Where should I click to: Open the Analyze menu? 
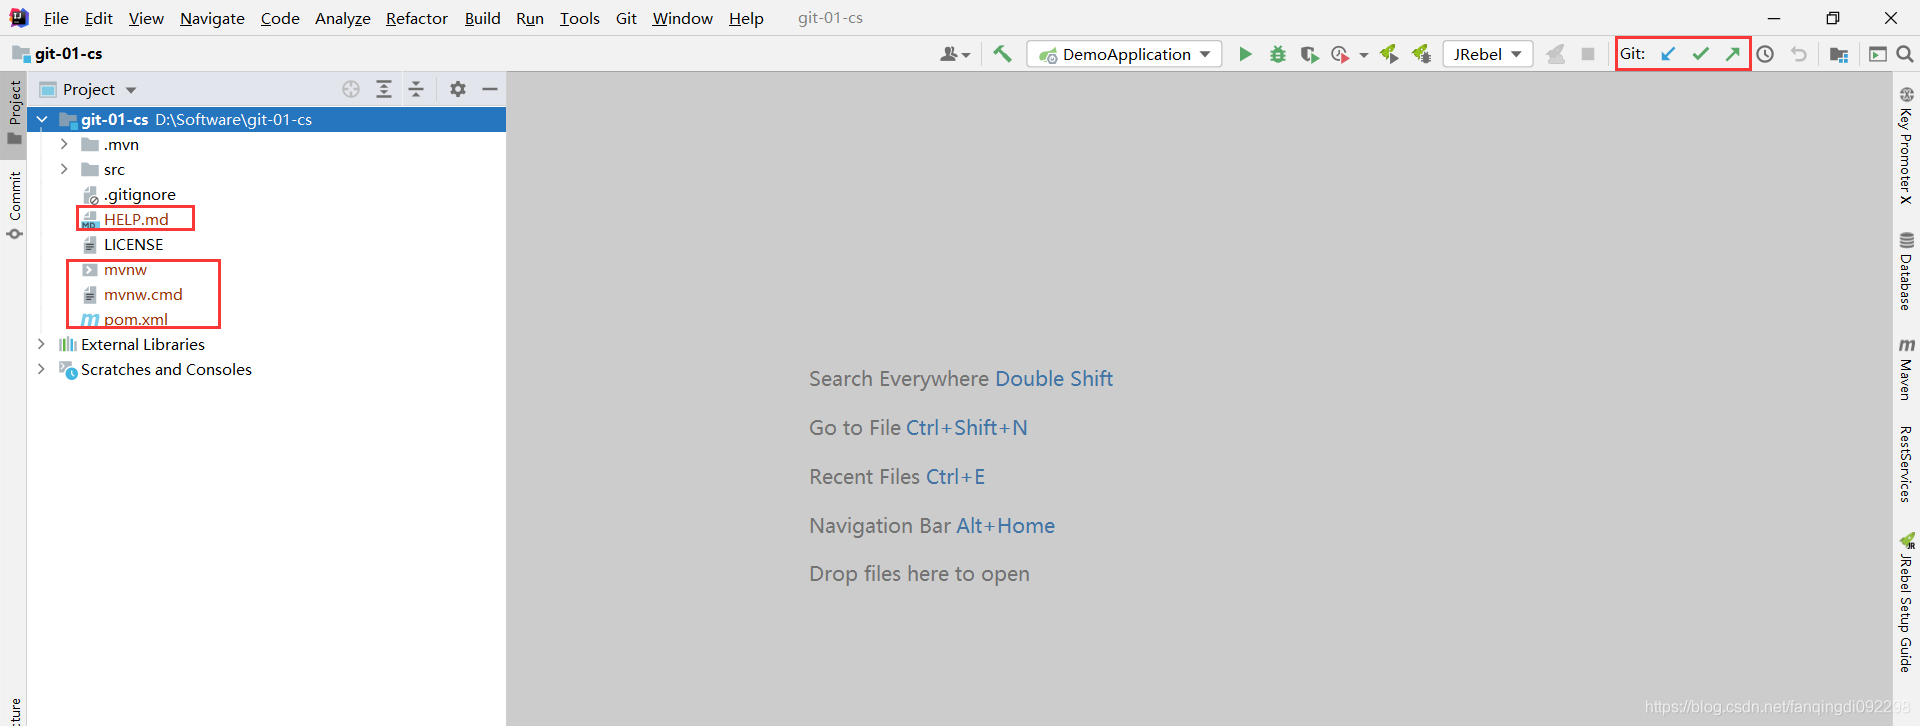pos(342,18)
